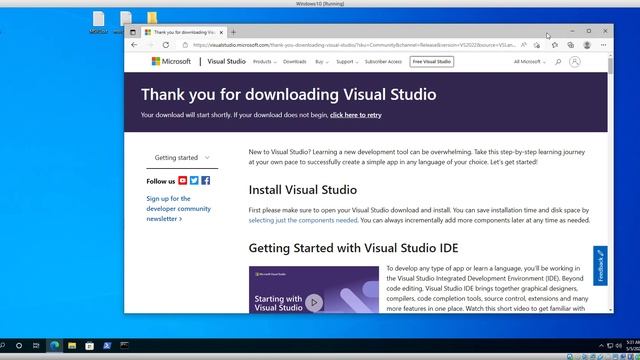Show hidden tray icons chevron
Viewport: 640px width, 360px height.
[x=601, y=346]
